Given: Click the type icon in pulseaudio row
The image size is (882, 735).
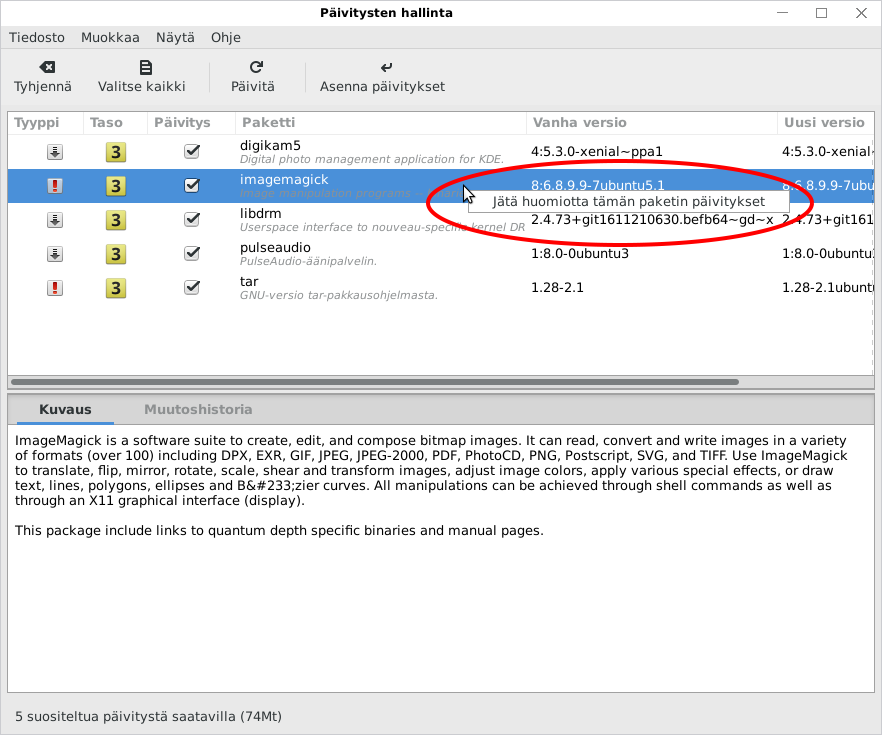Looking at the screenshot, I should click(55, 254).
